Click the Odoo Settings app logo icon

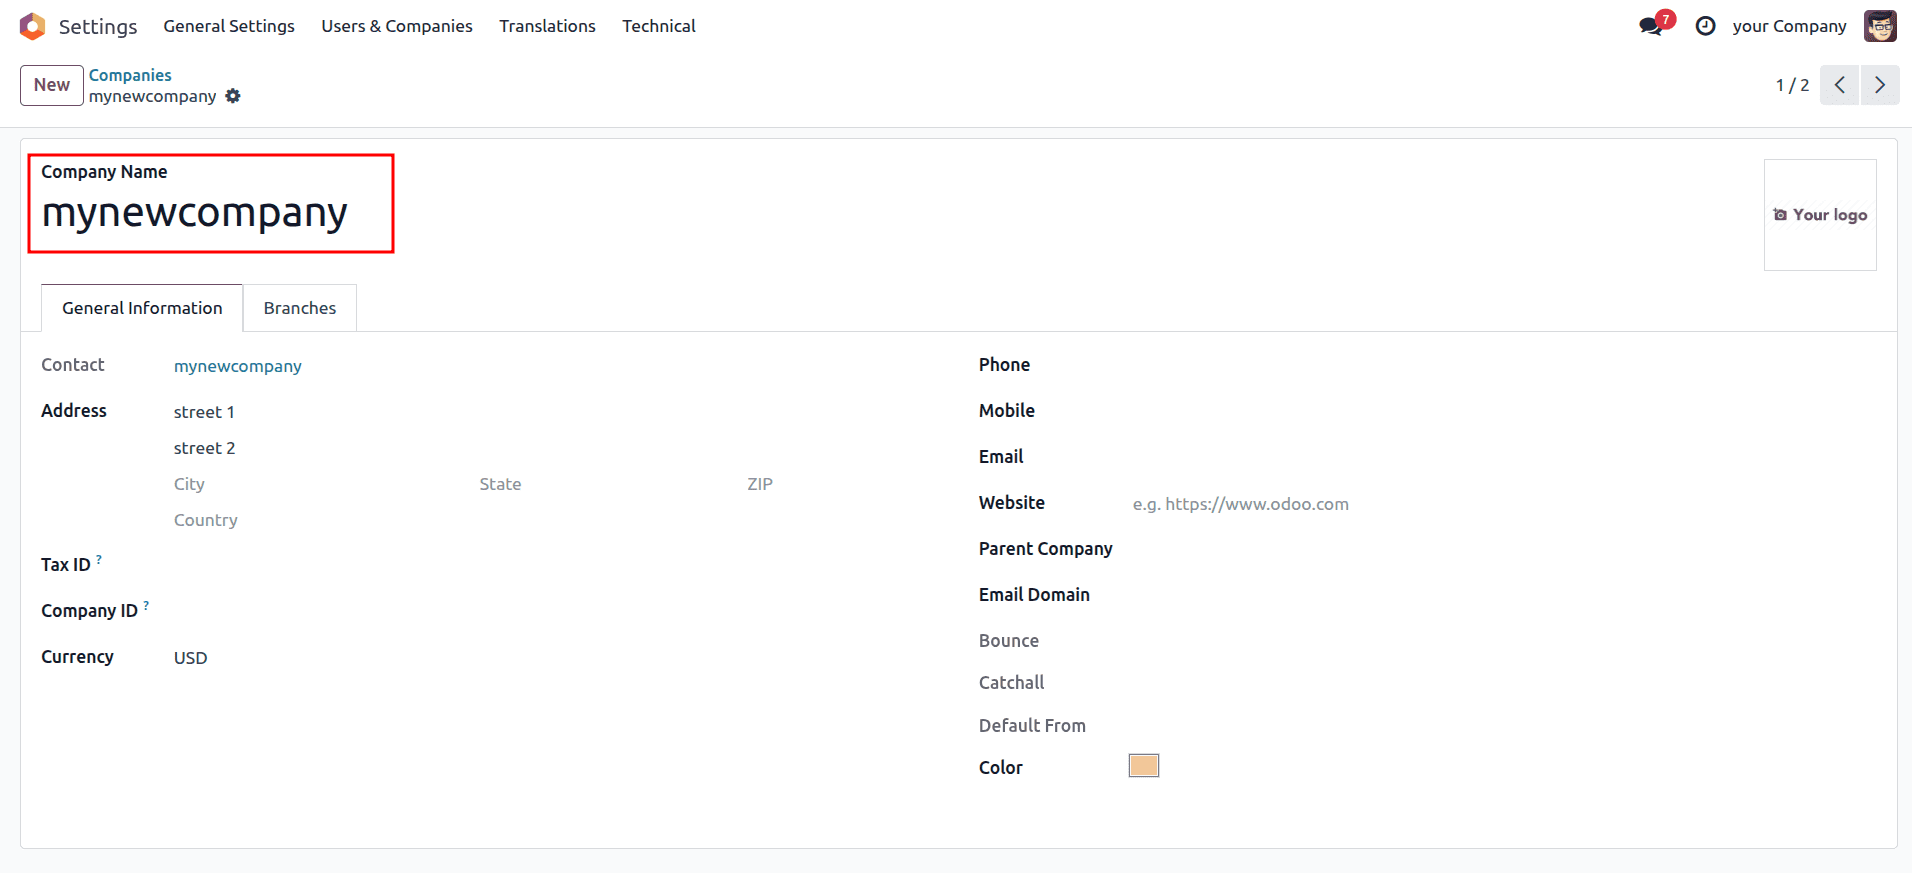coord(32,26)
